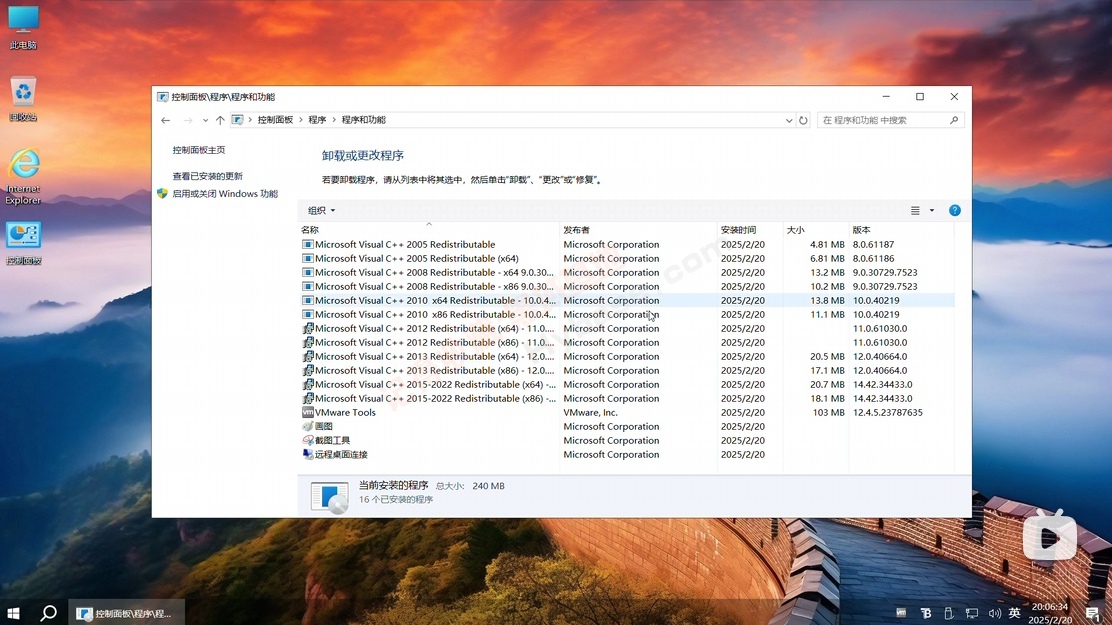Viewport: 1112px width, 625px height.
Task: Open the view options dropdown arrow
Action: point(932,210)
